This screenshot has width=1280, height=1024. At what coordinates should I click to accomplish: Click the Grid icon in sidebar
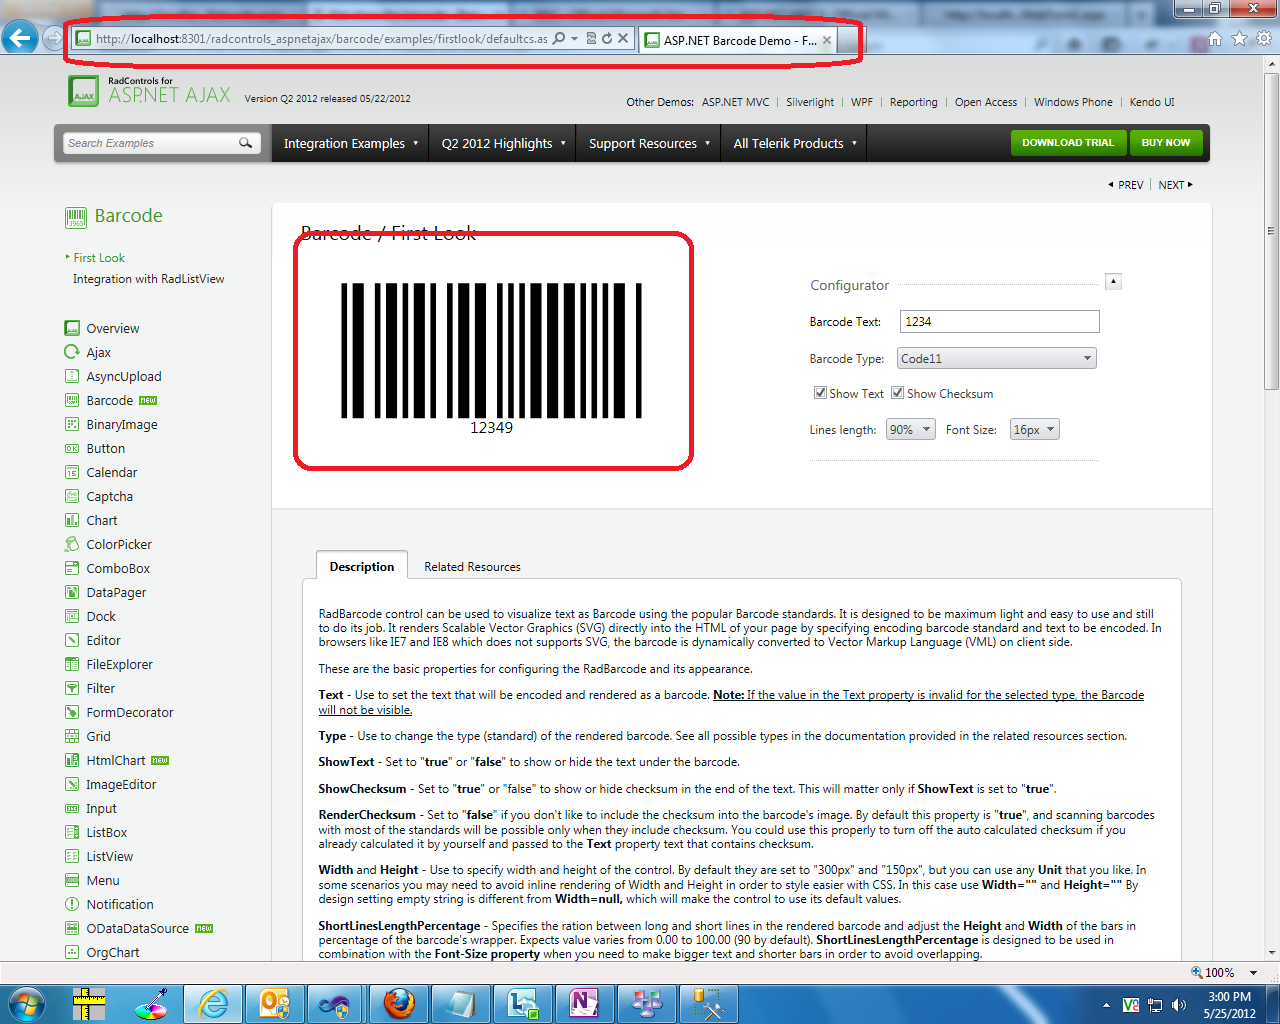pos(72,736)
